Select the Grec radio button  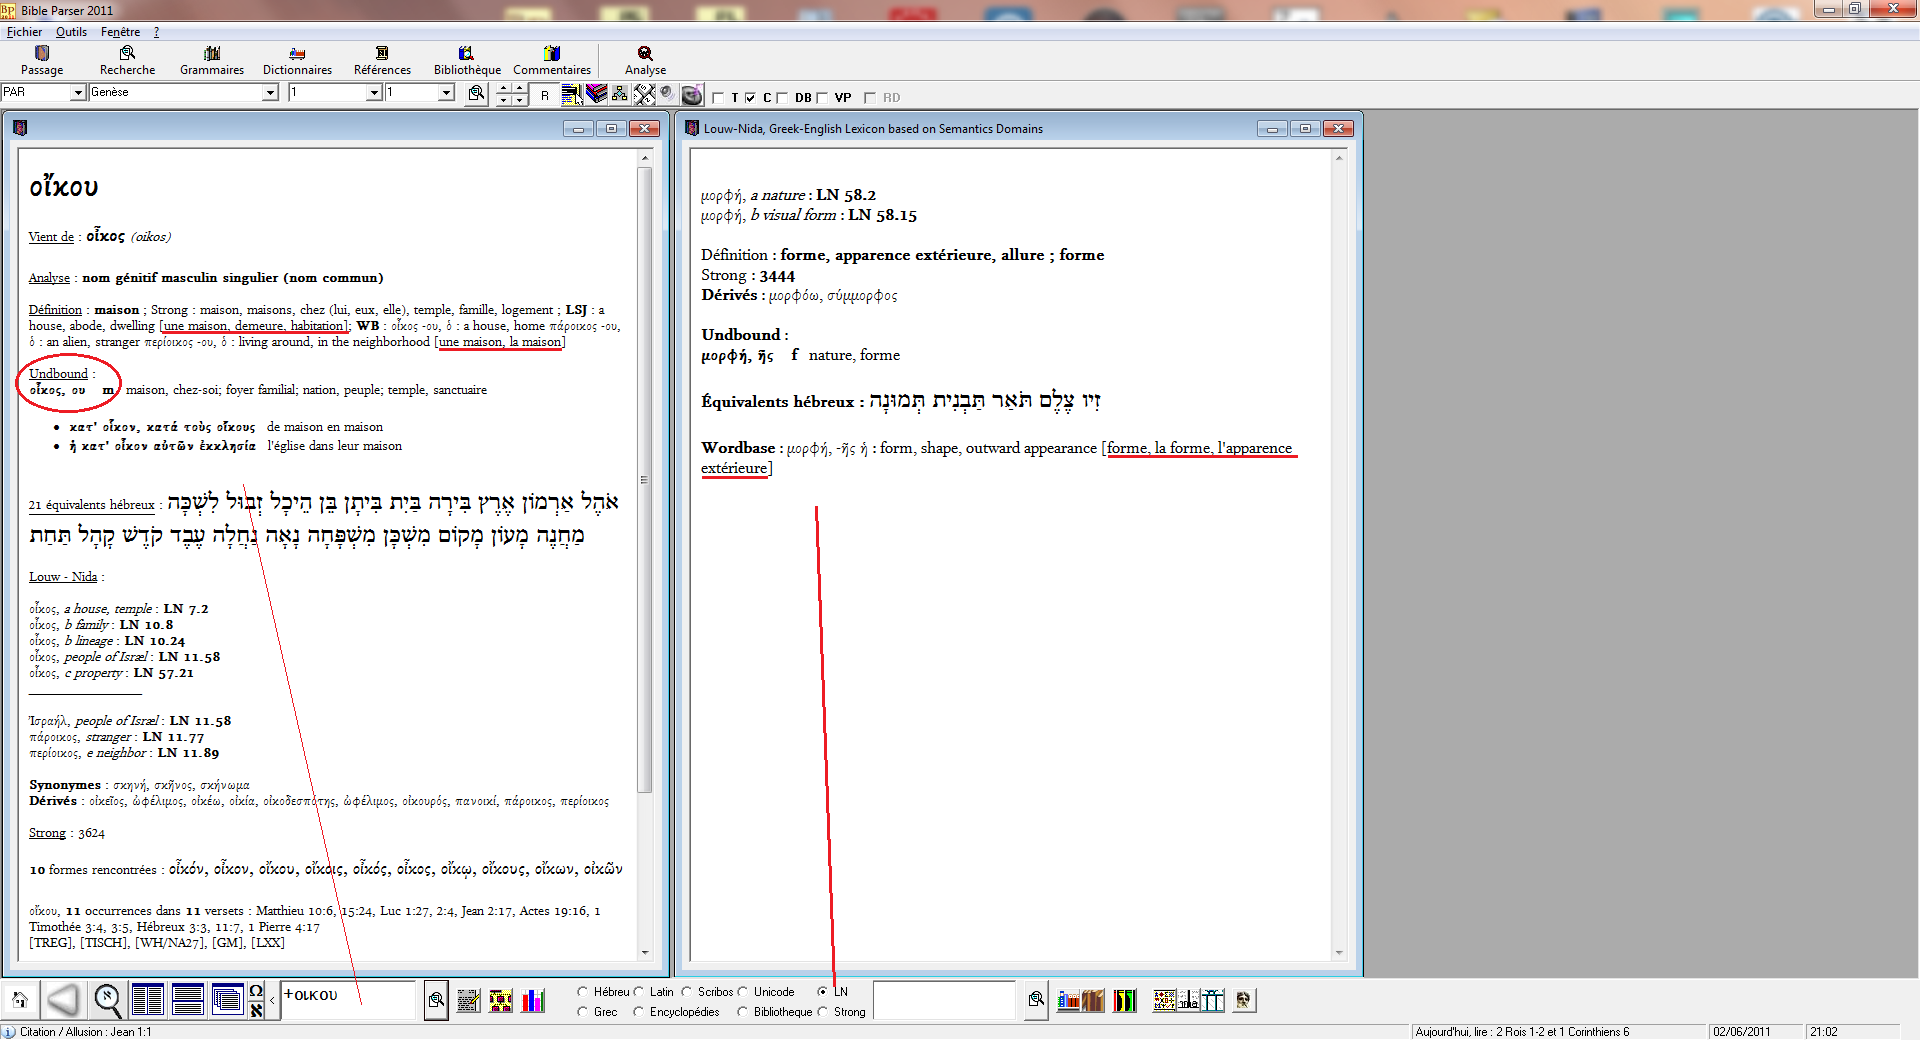click(582, 1012)
